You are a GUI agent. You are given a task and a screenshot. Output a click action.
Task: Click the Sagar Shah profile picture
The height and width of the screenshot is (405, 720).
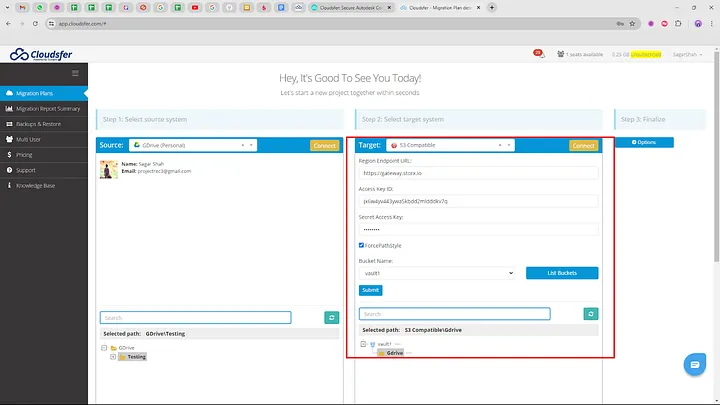coord(109,169)
